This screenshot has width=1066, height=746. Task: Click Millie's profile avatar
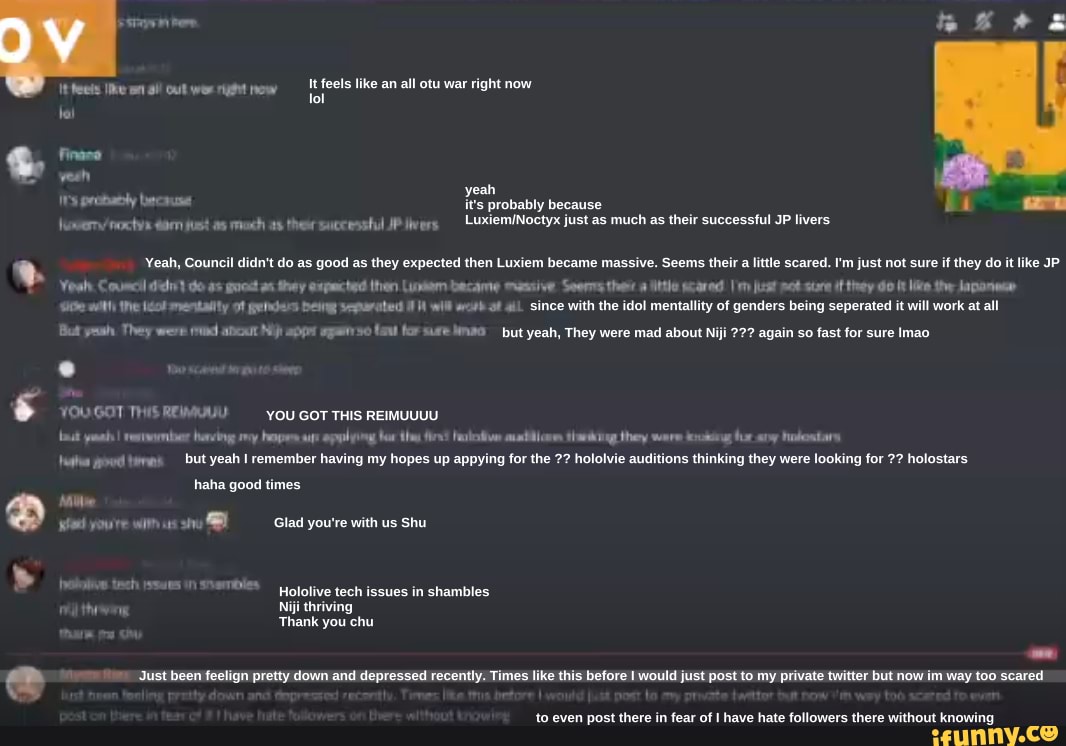tap(24, 512)
